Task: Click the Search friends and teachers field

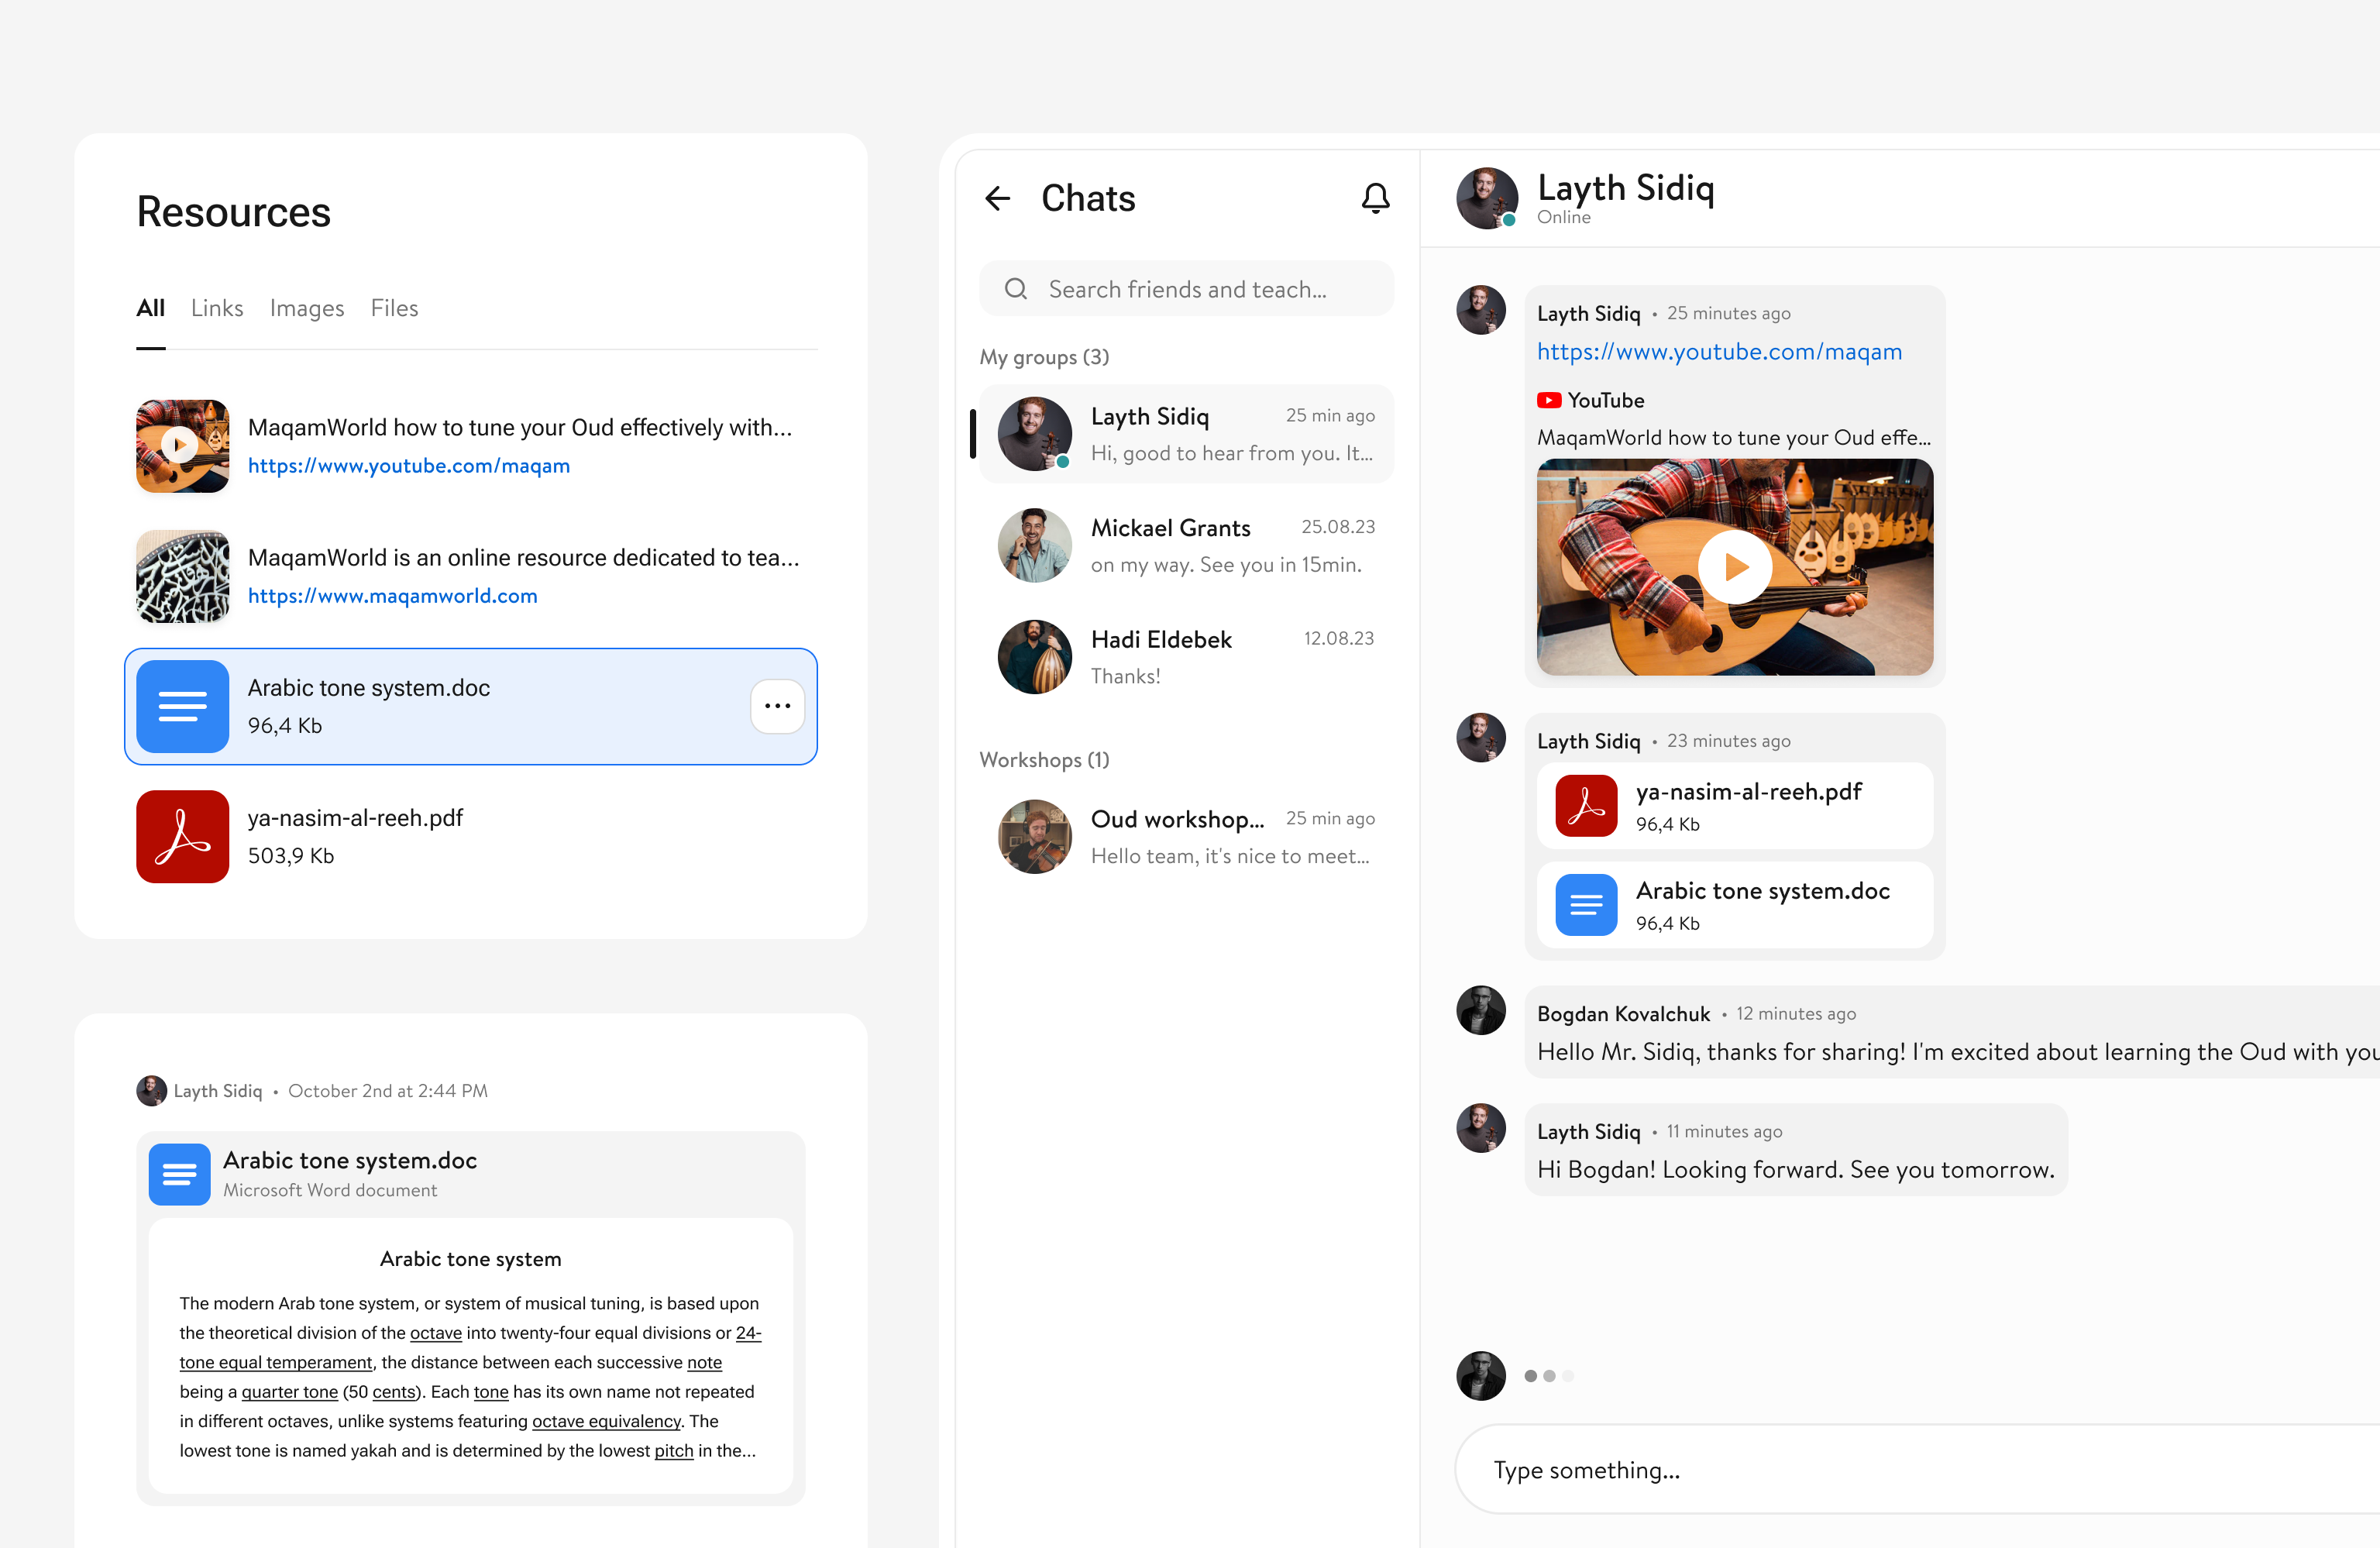Action: click(1187, 289)
